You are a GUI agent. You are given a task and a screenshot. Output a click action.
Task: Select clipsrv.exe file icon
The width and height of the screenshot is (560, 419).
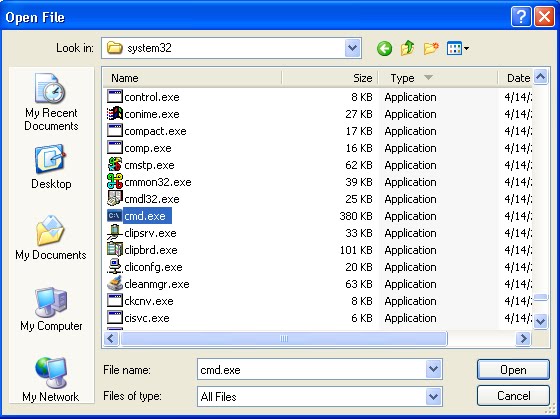(x=115, y=233)
